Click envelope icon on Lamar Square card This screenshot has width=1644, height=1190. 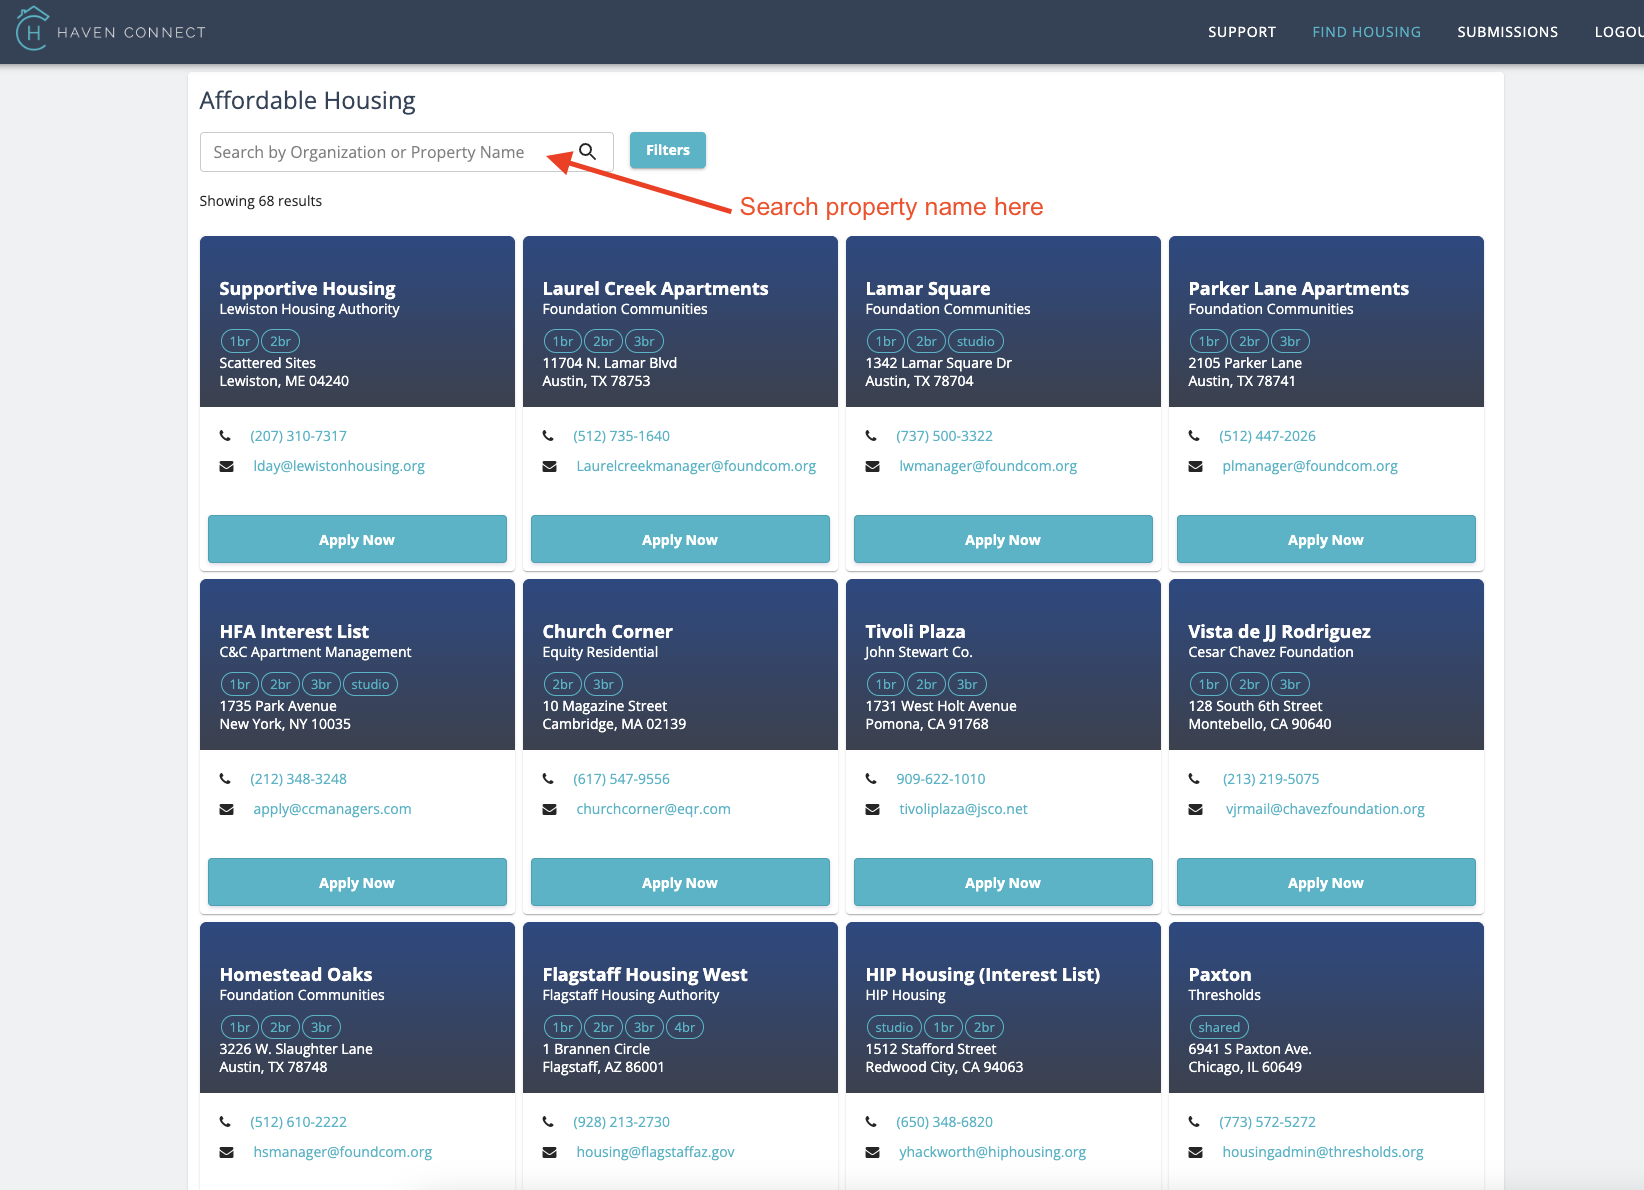[873, 466]
